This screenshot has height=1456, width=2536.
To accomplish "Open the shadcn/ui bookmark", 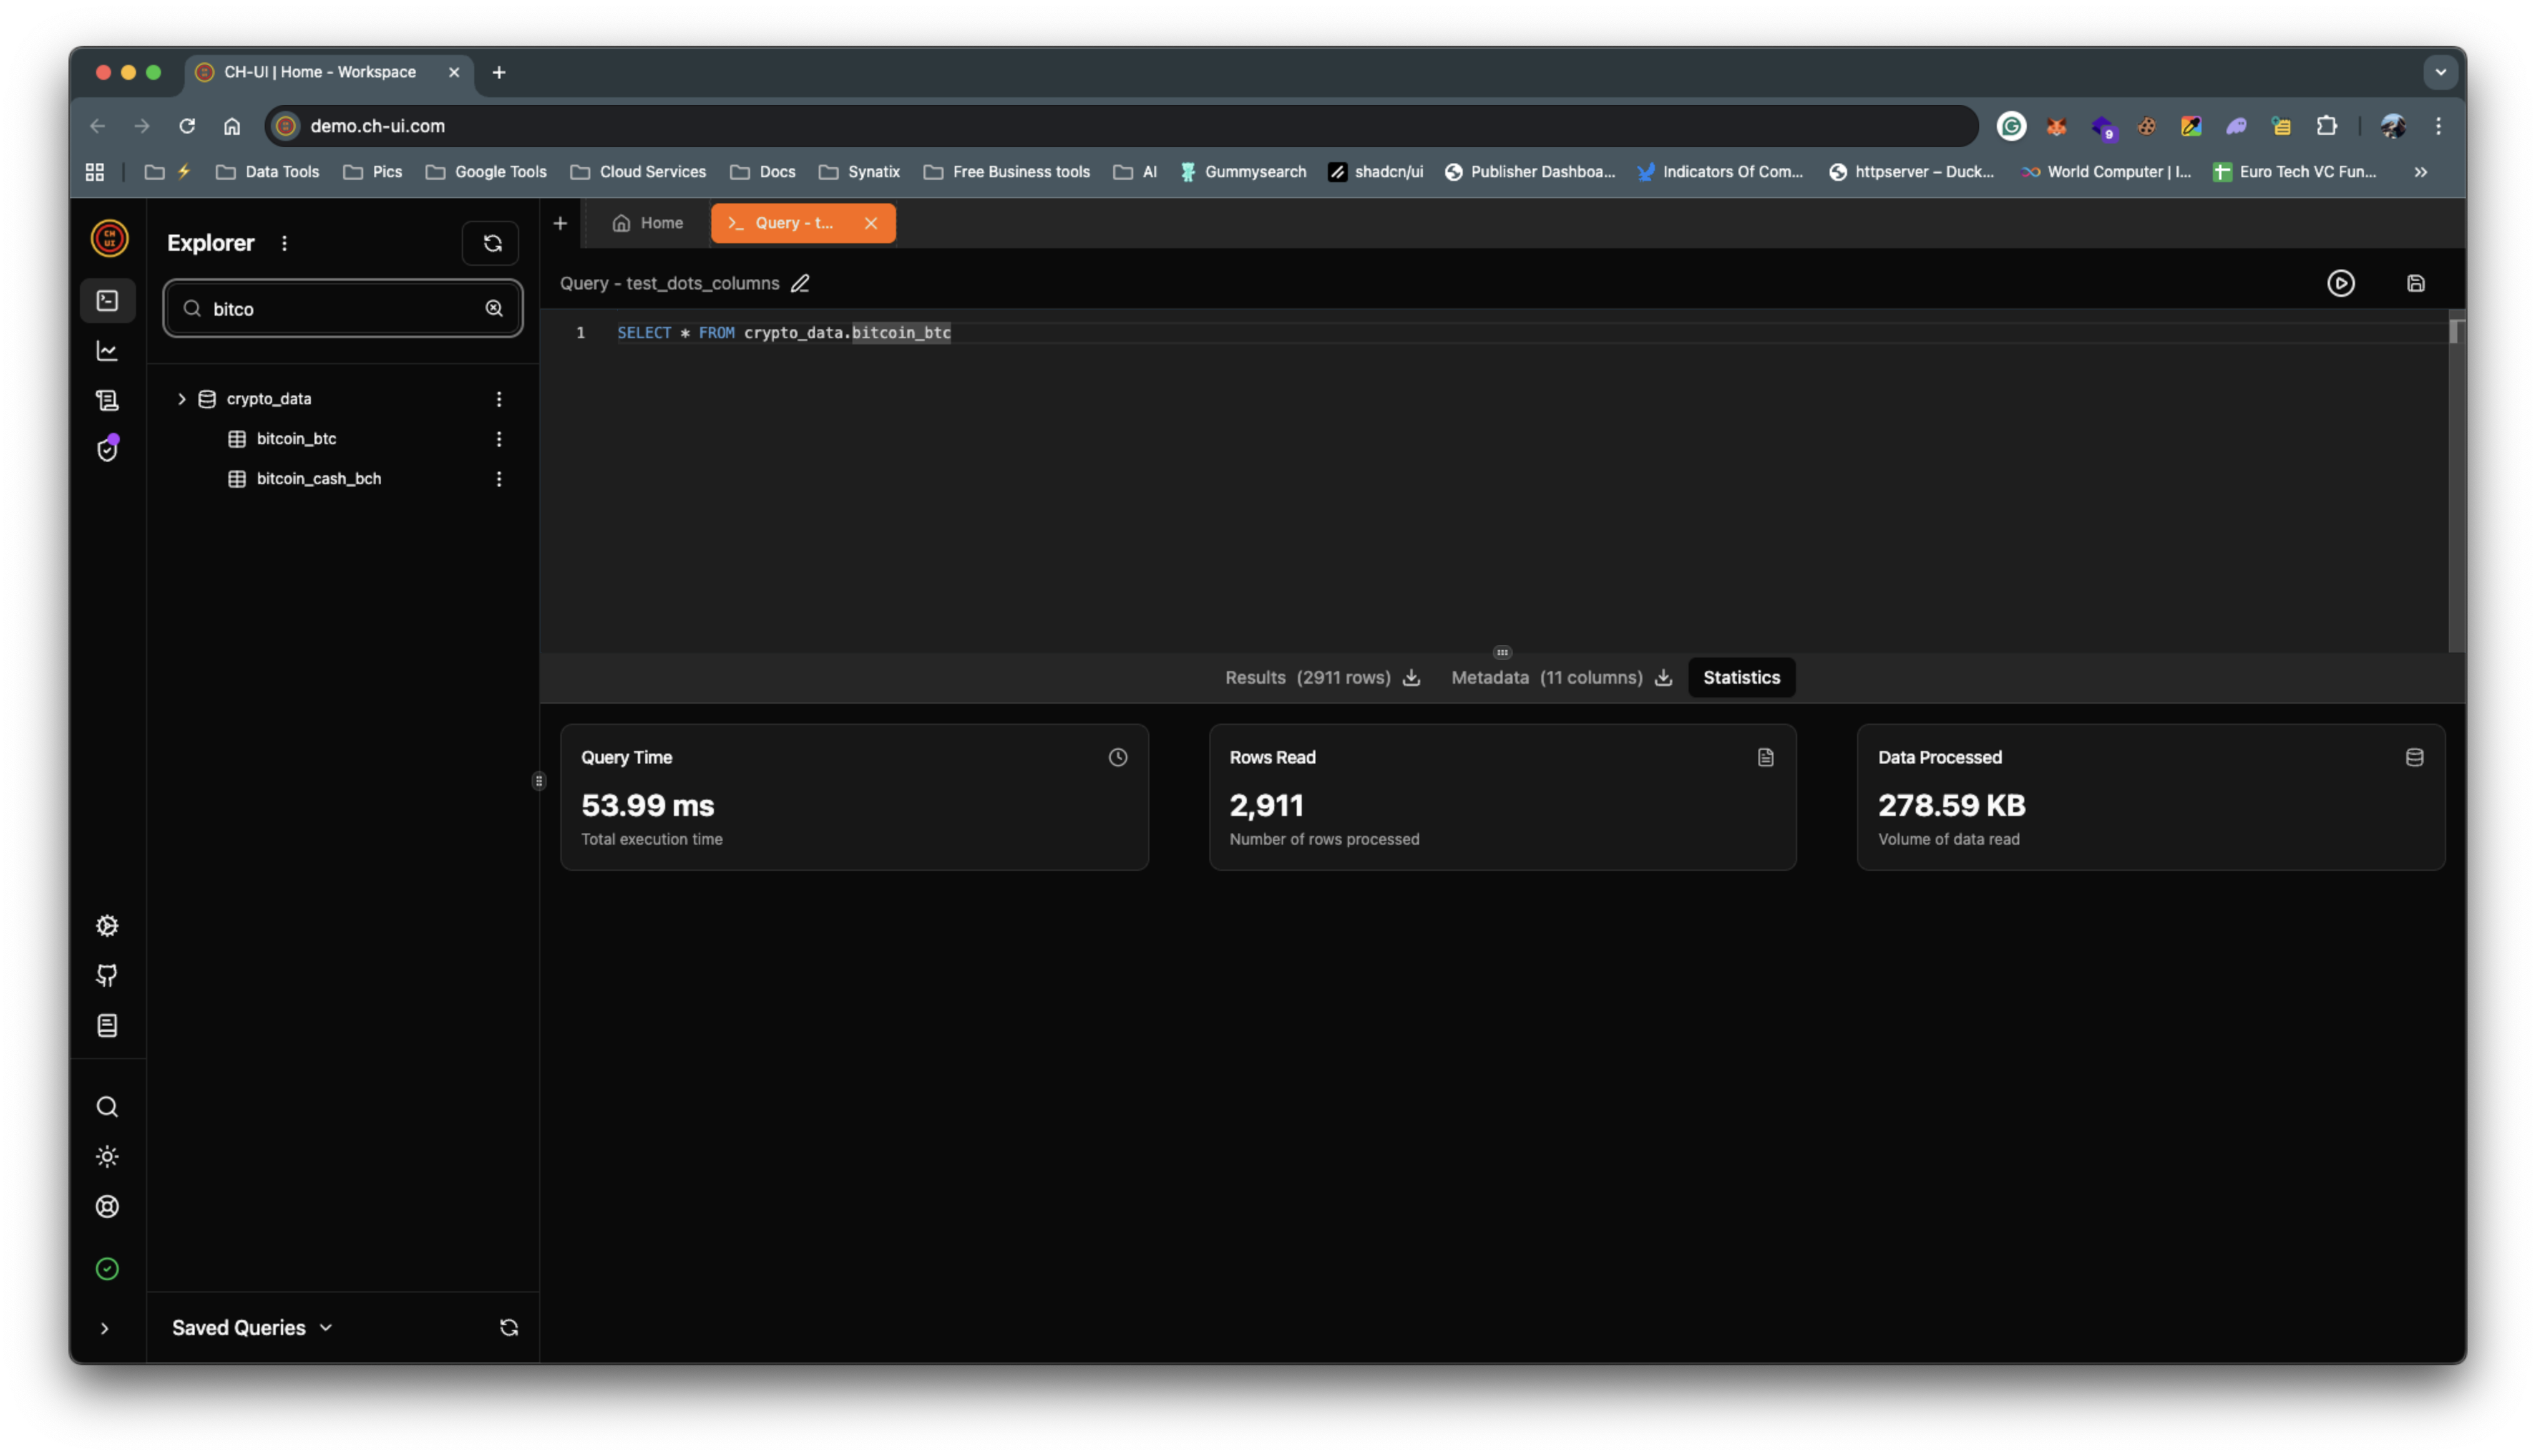I will point(1376,172).
